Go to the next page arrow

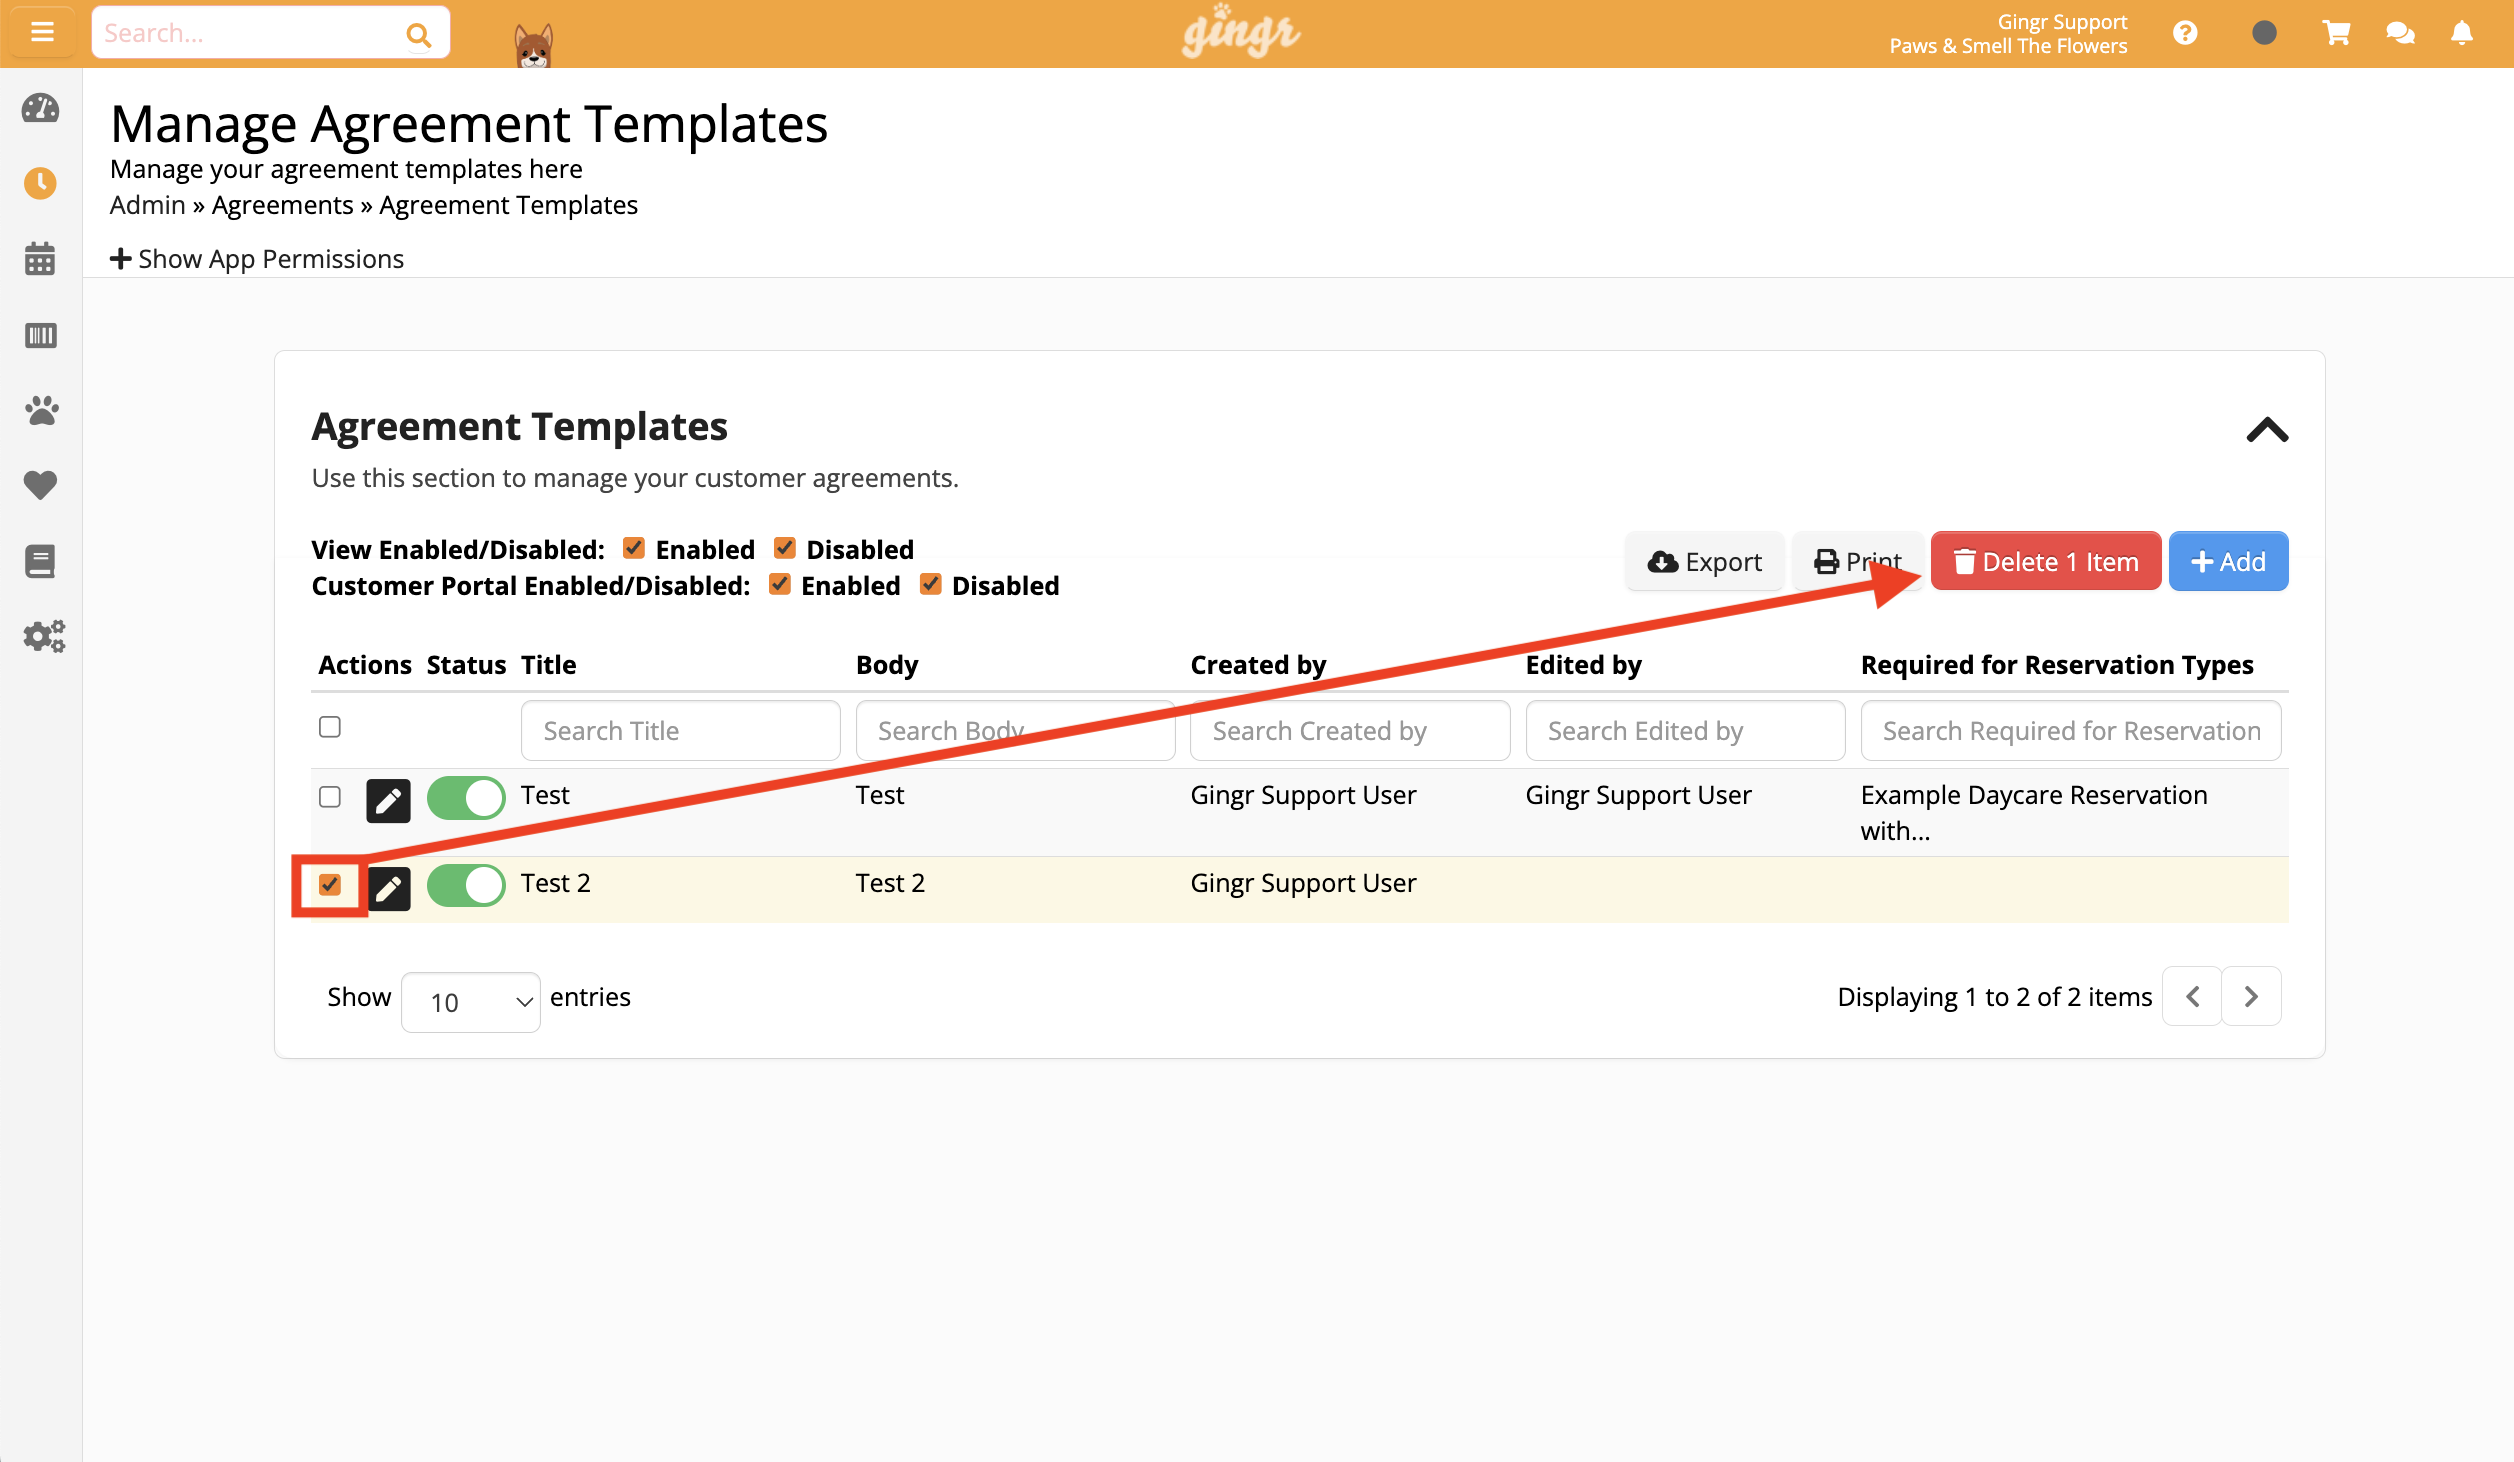pos(2251,996)
